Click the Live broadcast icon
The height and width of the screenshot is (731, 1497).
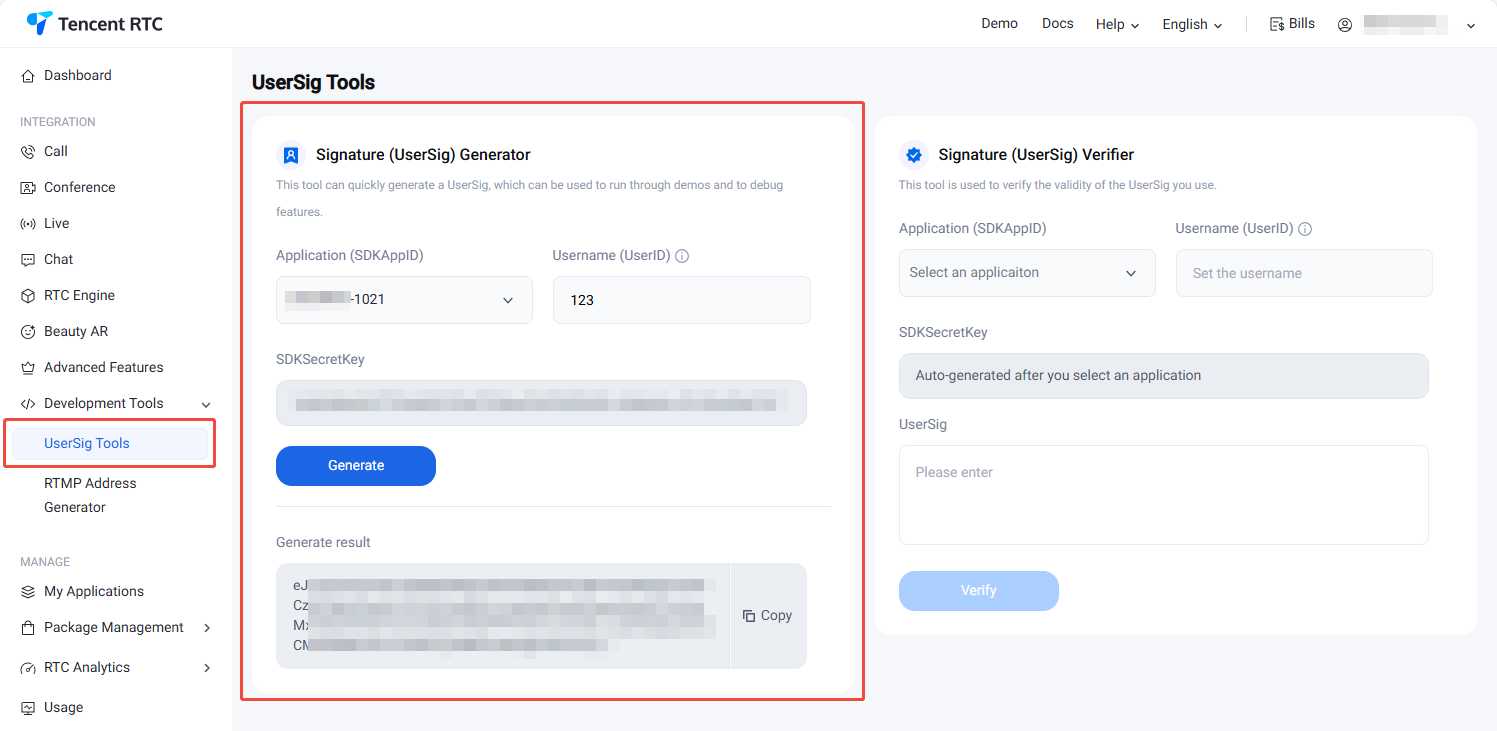28,224
